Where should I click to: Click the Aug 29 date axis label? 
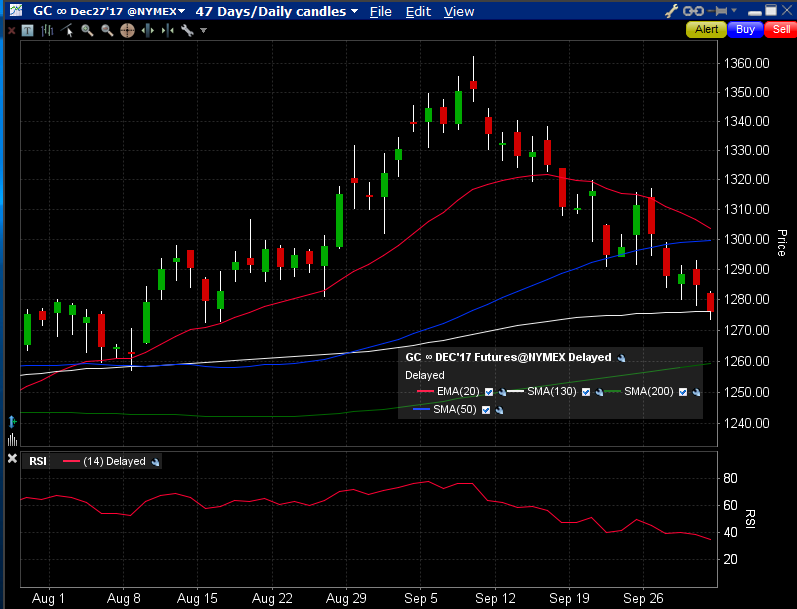tap(346, 598)
